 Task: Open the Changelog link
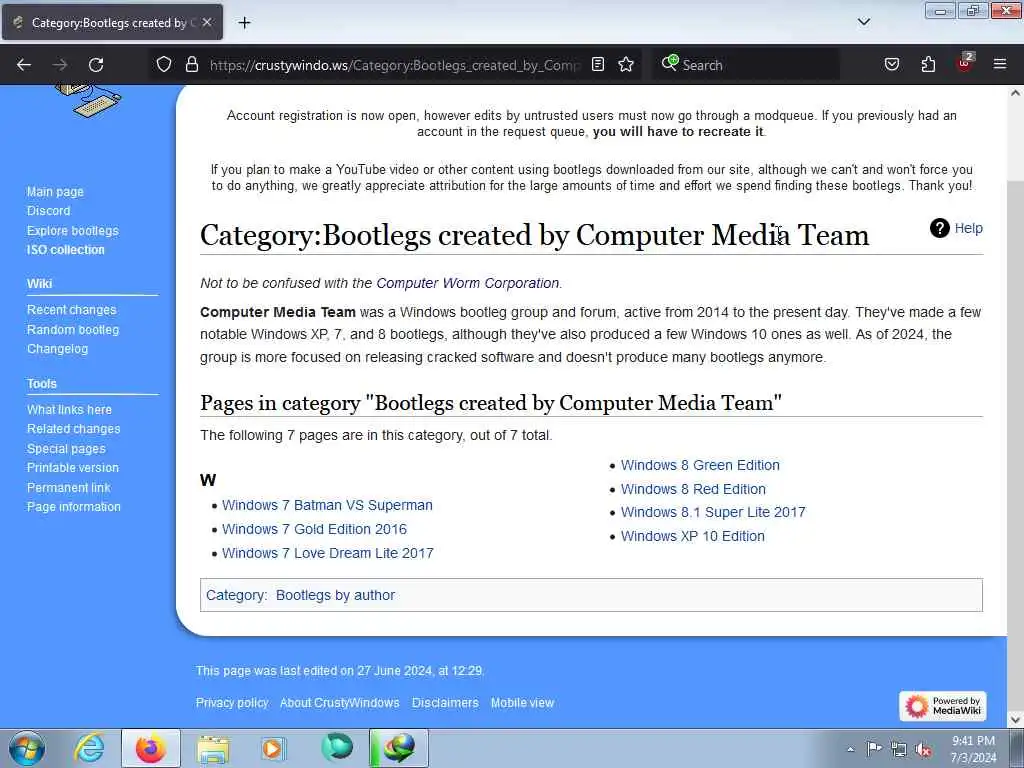click(57, 349)
